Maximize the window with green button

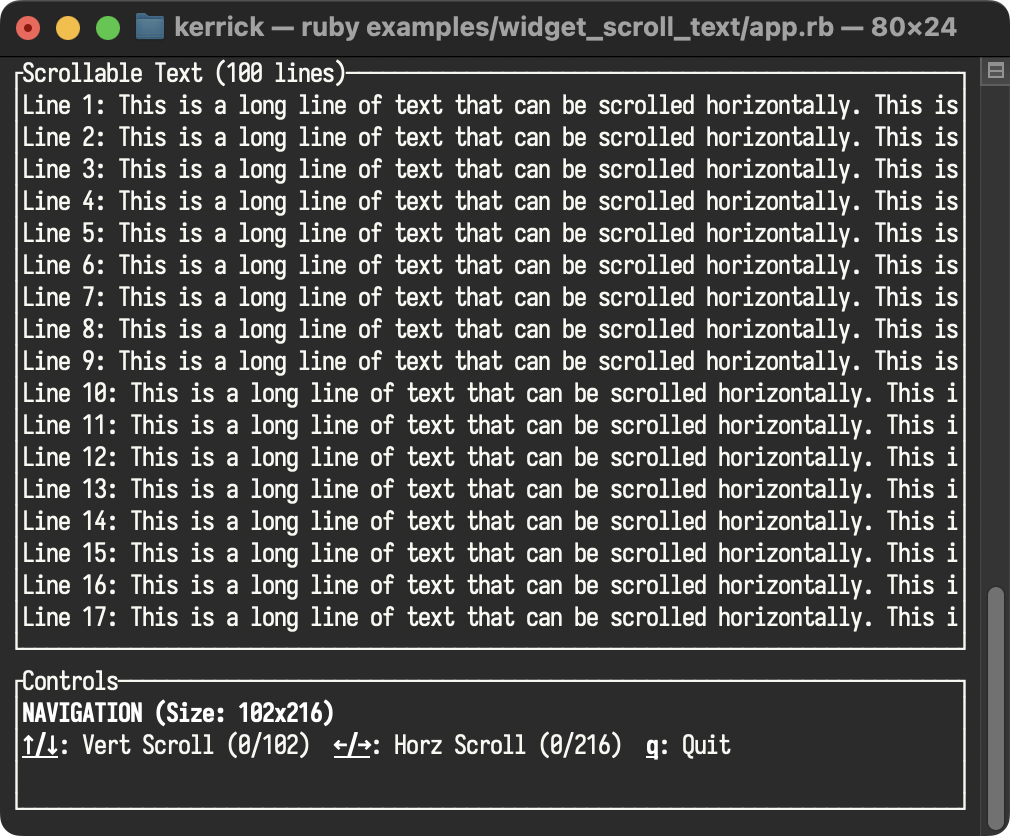click(108, 28)
